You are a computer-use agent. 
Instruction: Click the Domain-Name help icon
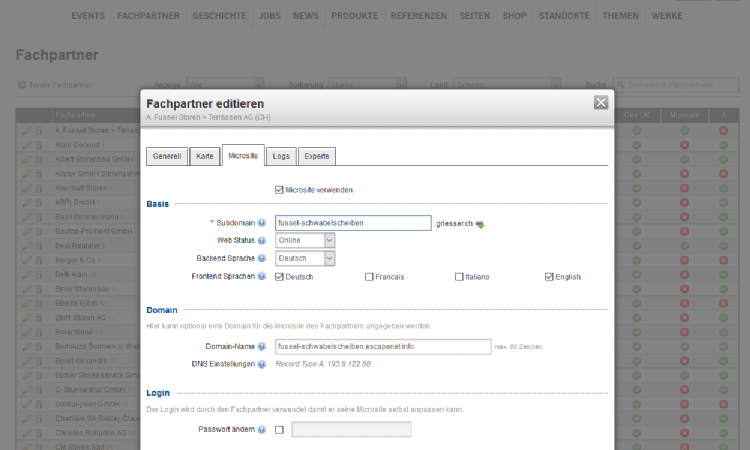pyautogui.click(x=261, y=346)
